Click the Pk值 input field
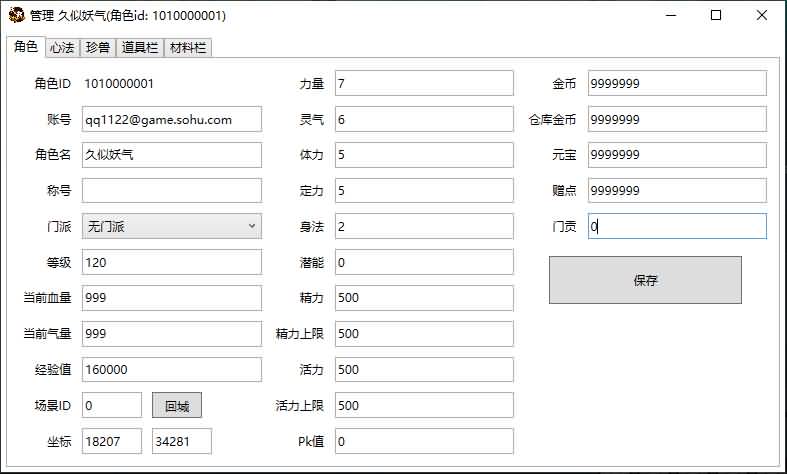 coord(424,441)
